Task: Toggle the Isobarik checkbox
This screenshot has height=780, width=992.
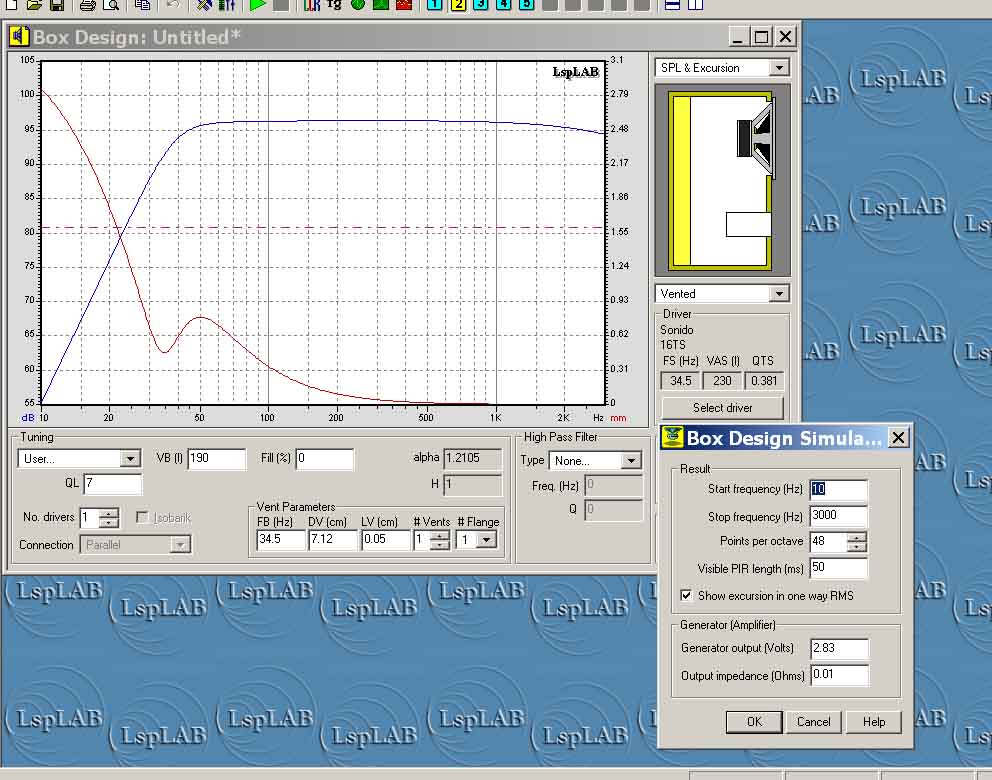Action: (x=142, y=518)
